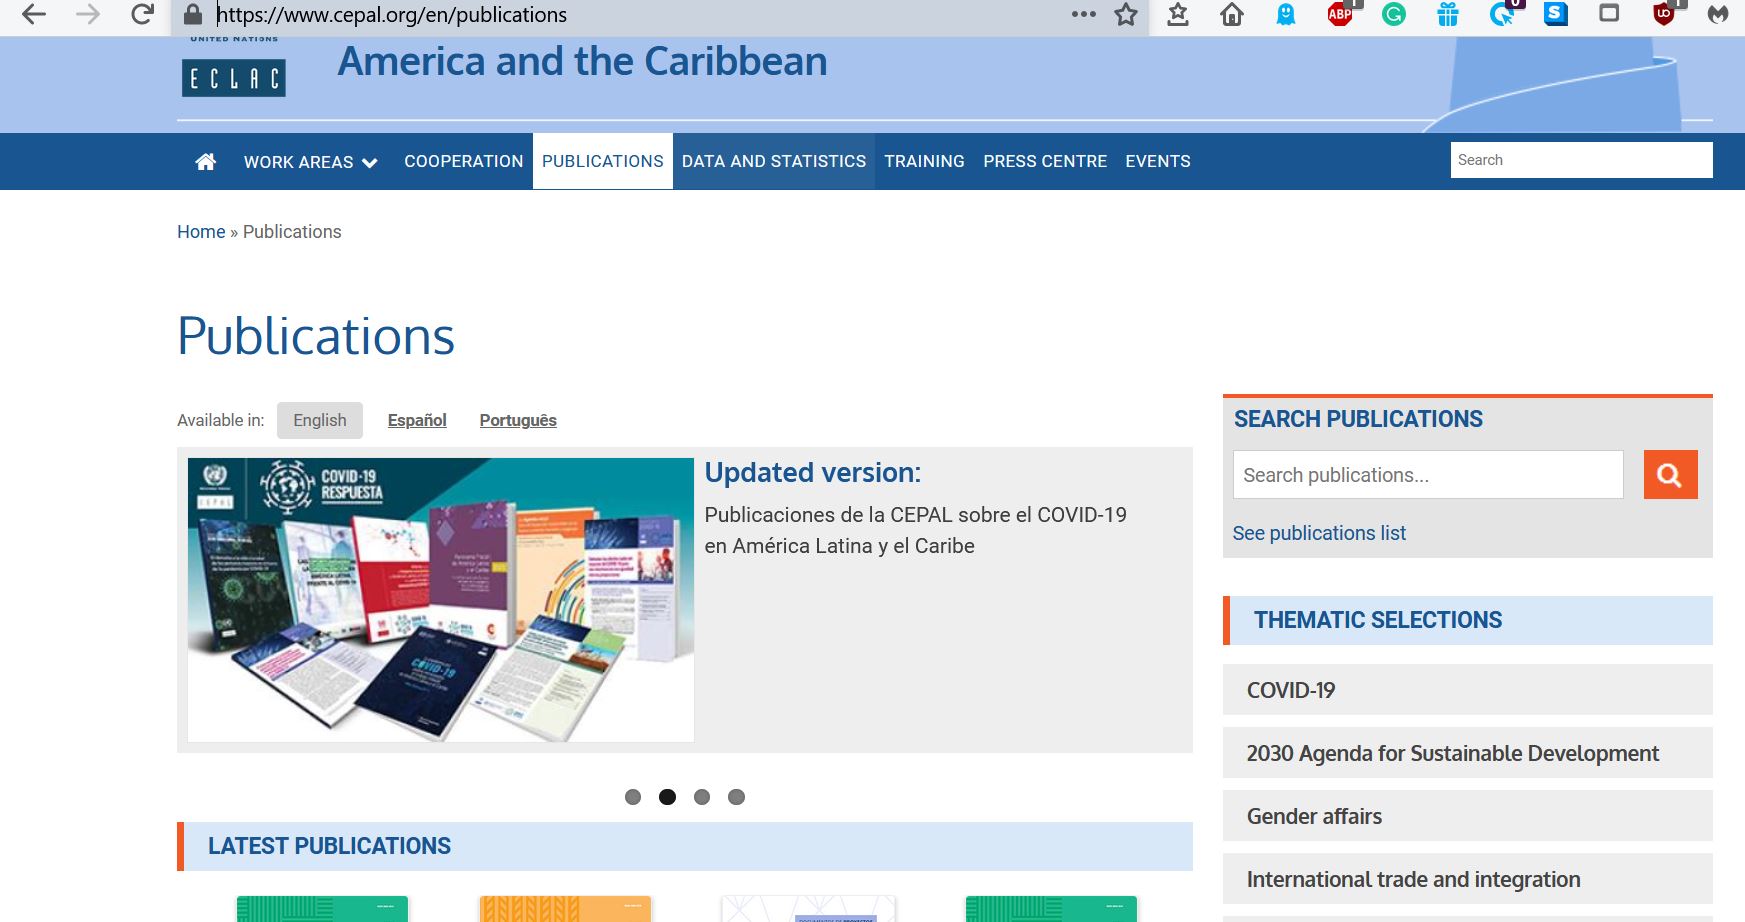Open the See publications list link
1745x922 pixels.
(1319, 534)
